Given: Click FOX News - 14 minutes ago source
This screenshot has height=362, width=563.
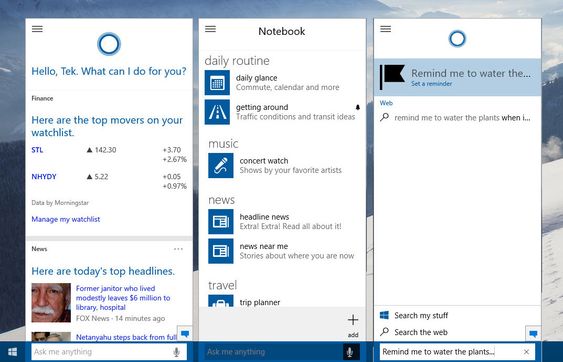Looking at the screenshot, I should pyautogui.click(x=120, y=318).
